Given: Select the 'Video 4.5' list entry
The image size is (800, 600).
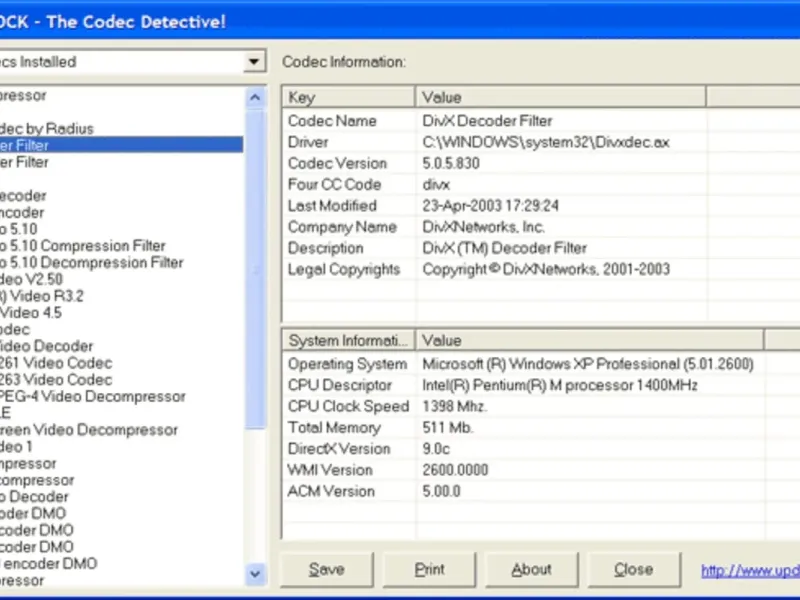Looking at the screenshot, I should click(x=31, y=313).
